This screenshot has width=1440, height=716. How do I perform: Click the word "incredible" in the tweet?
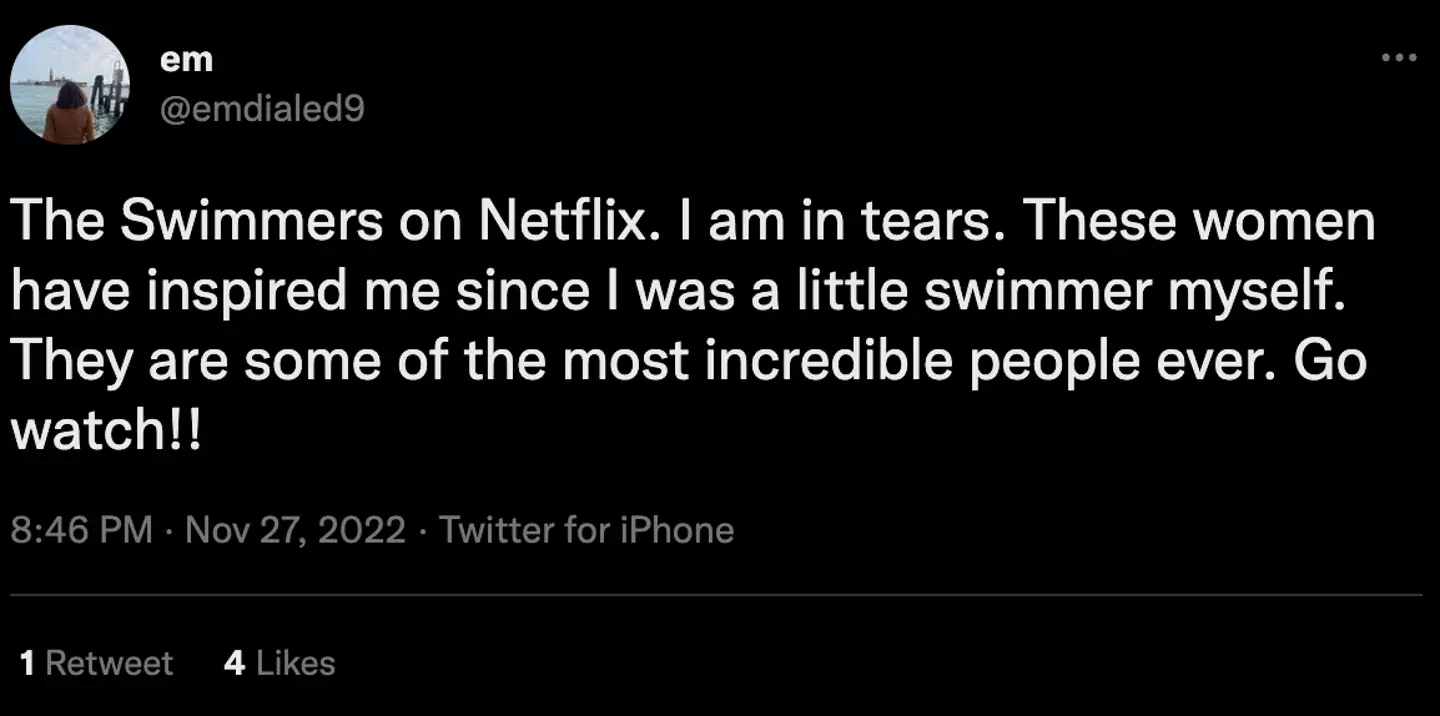pyautogui.click(x=829, y=361)
